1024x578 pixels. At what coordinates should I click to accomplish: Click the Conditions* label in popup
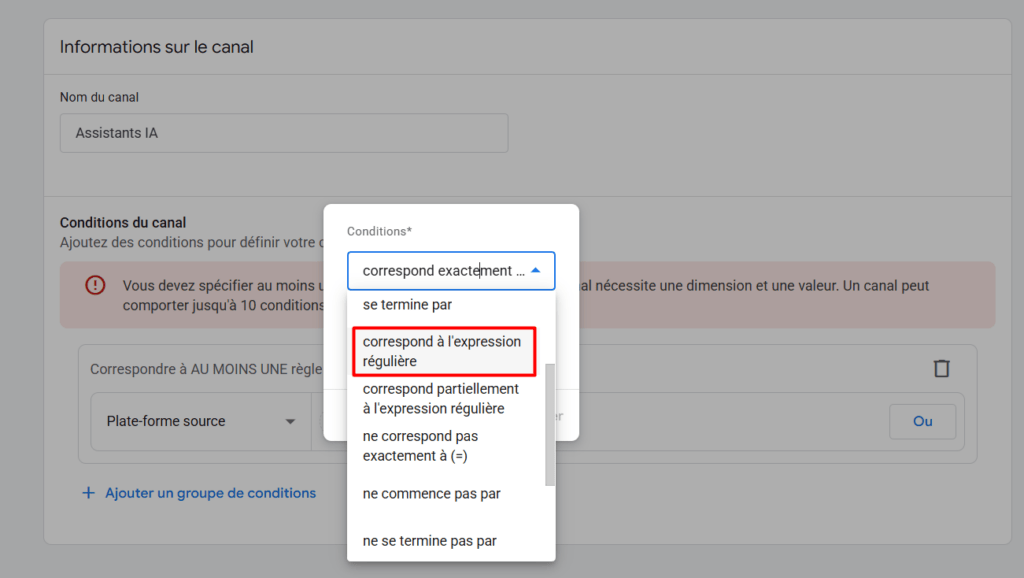tap(379, 231)
